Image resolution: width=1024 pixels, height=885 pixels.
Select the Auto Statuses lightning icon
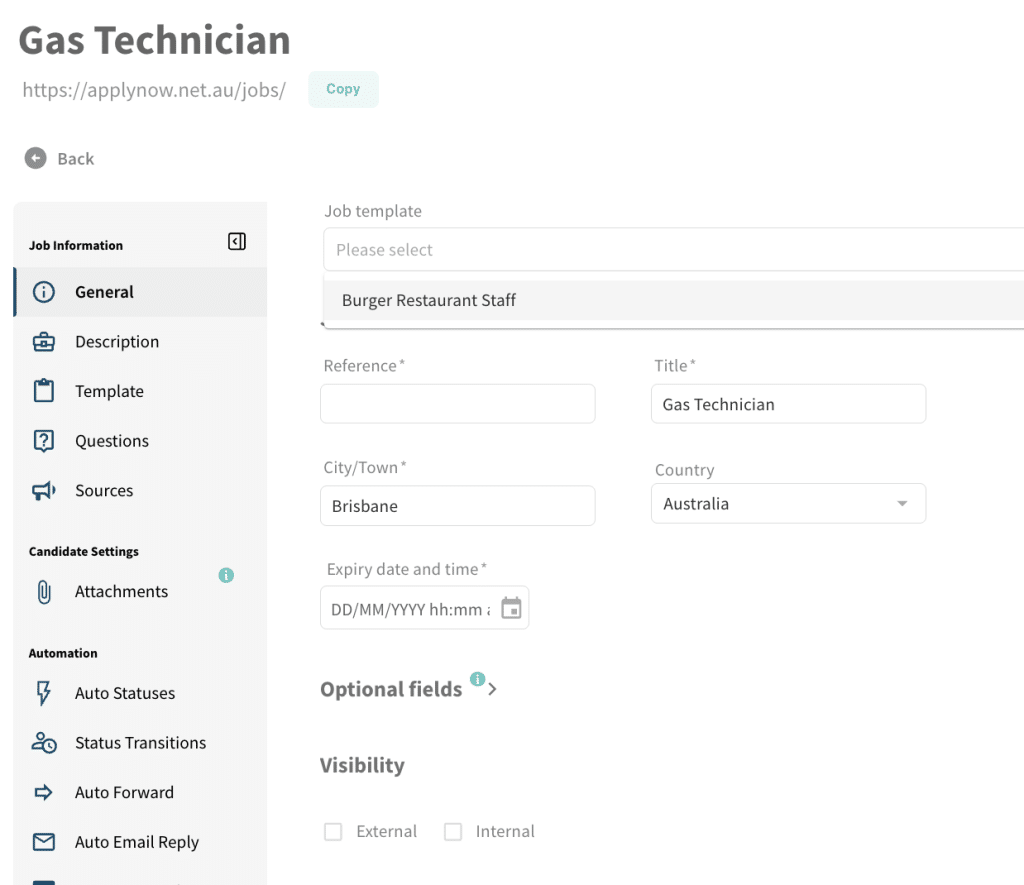42,693
